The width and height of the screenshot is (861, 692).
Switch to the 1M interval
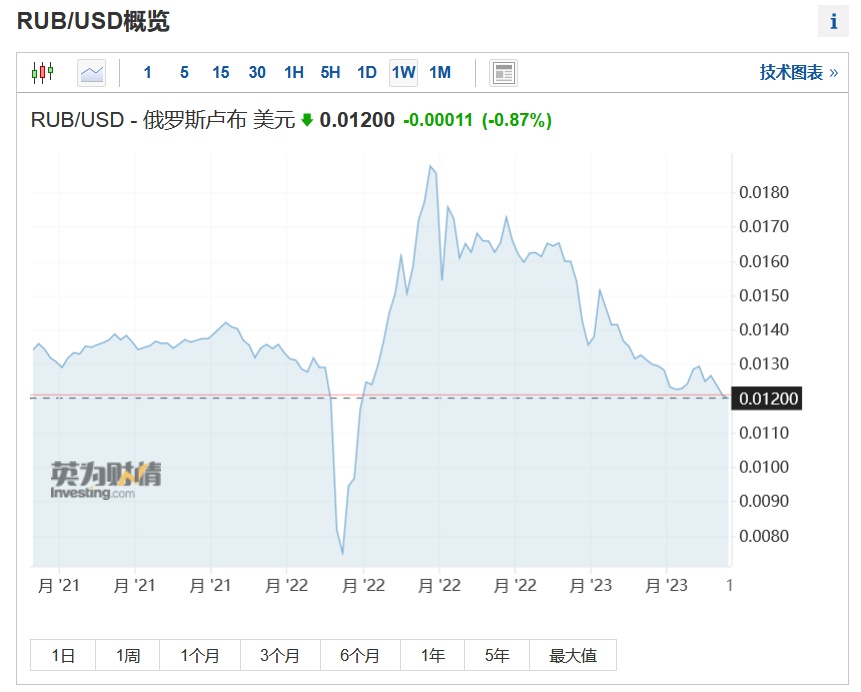tap(440, 72)
